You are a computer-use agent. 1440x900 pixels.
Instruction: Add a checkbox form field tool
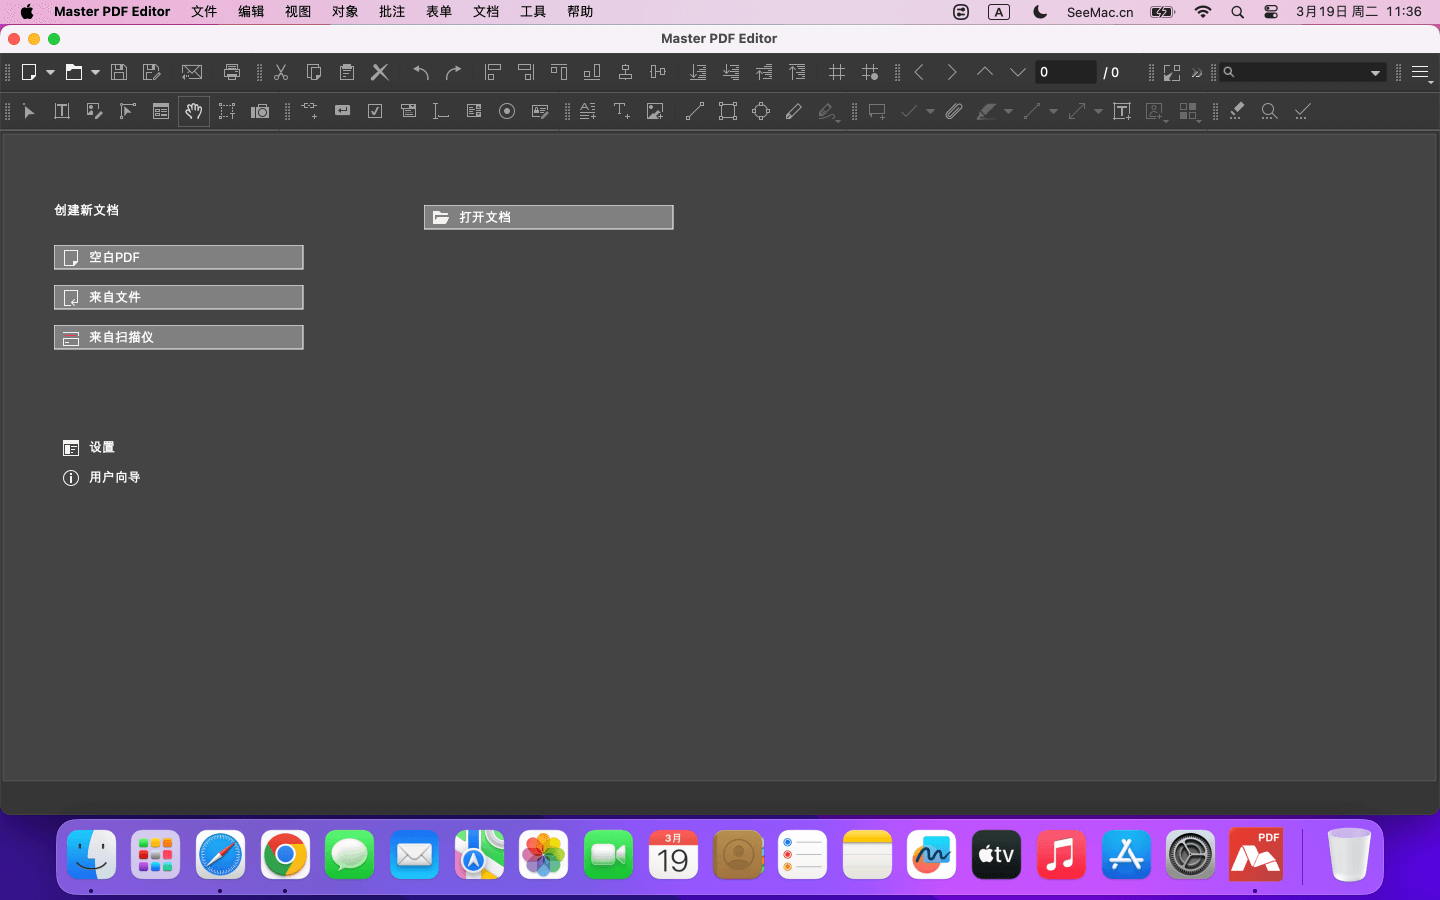pos(375,111)
